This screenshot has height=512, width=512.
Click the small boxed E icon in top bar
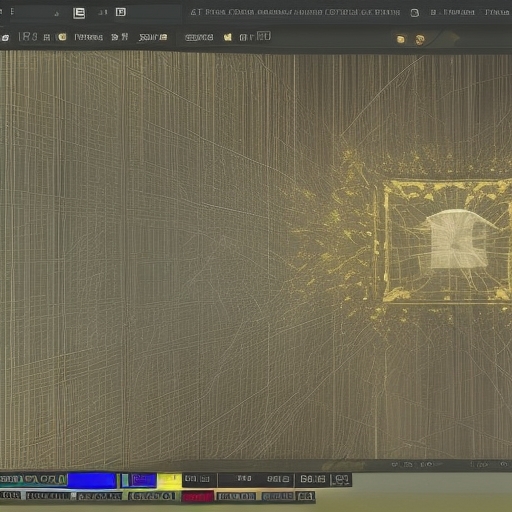[x=121, y=12]
